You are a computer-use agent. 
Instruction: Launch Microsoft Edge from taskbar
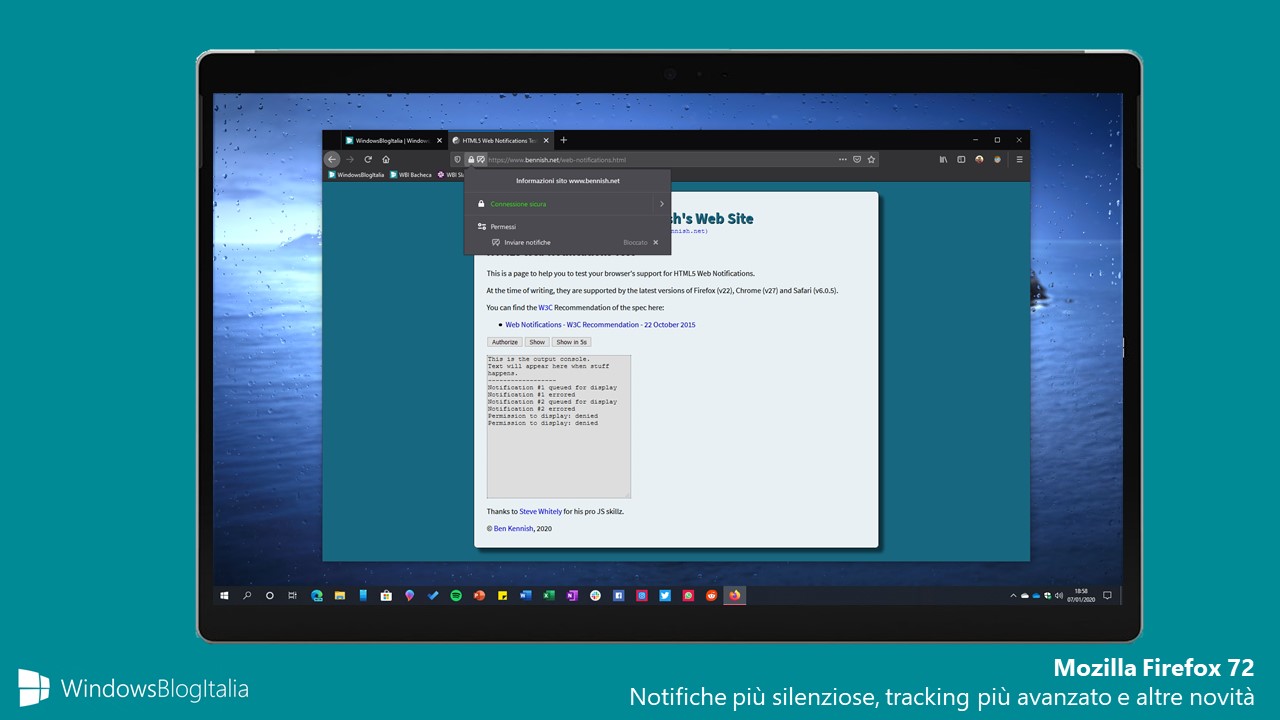pos(316,595)
